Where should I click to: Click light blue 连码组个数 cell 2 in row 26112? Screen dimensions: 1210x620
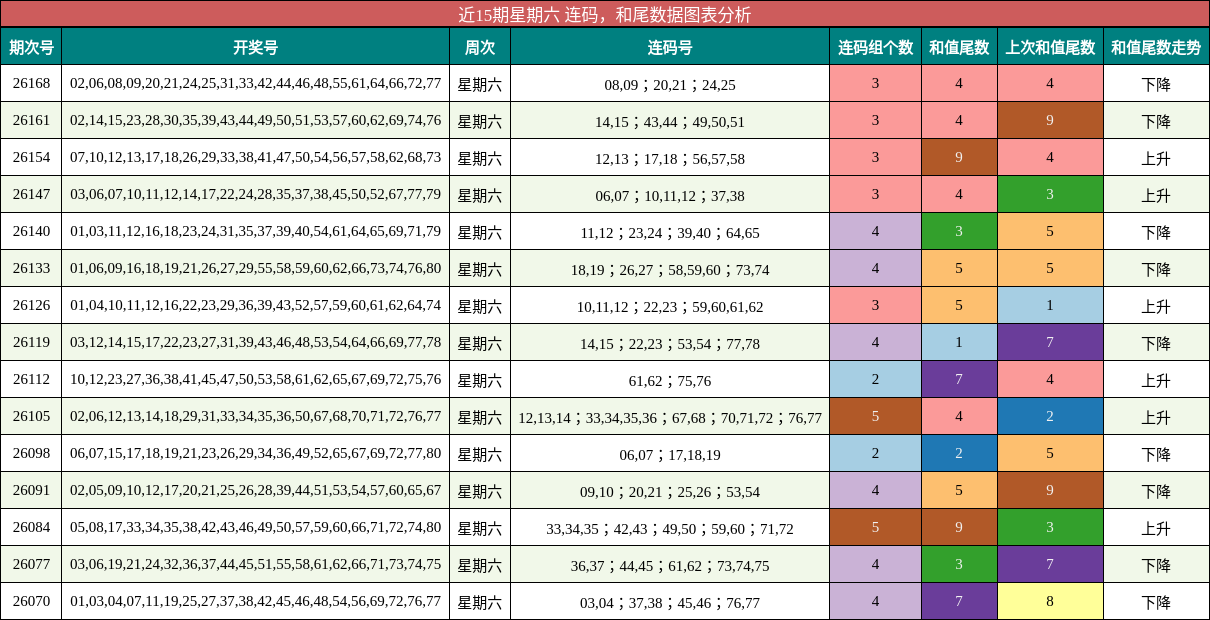875,379
